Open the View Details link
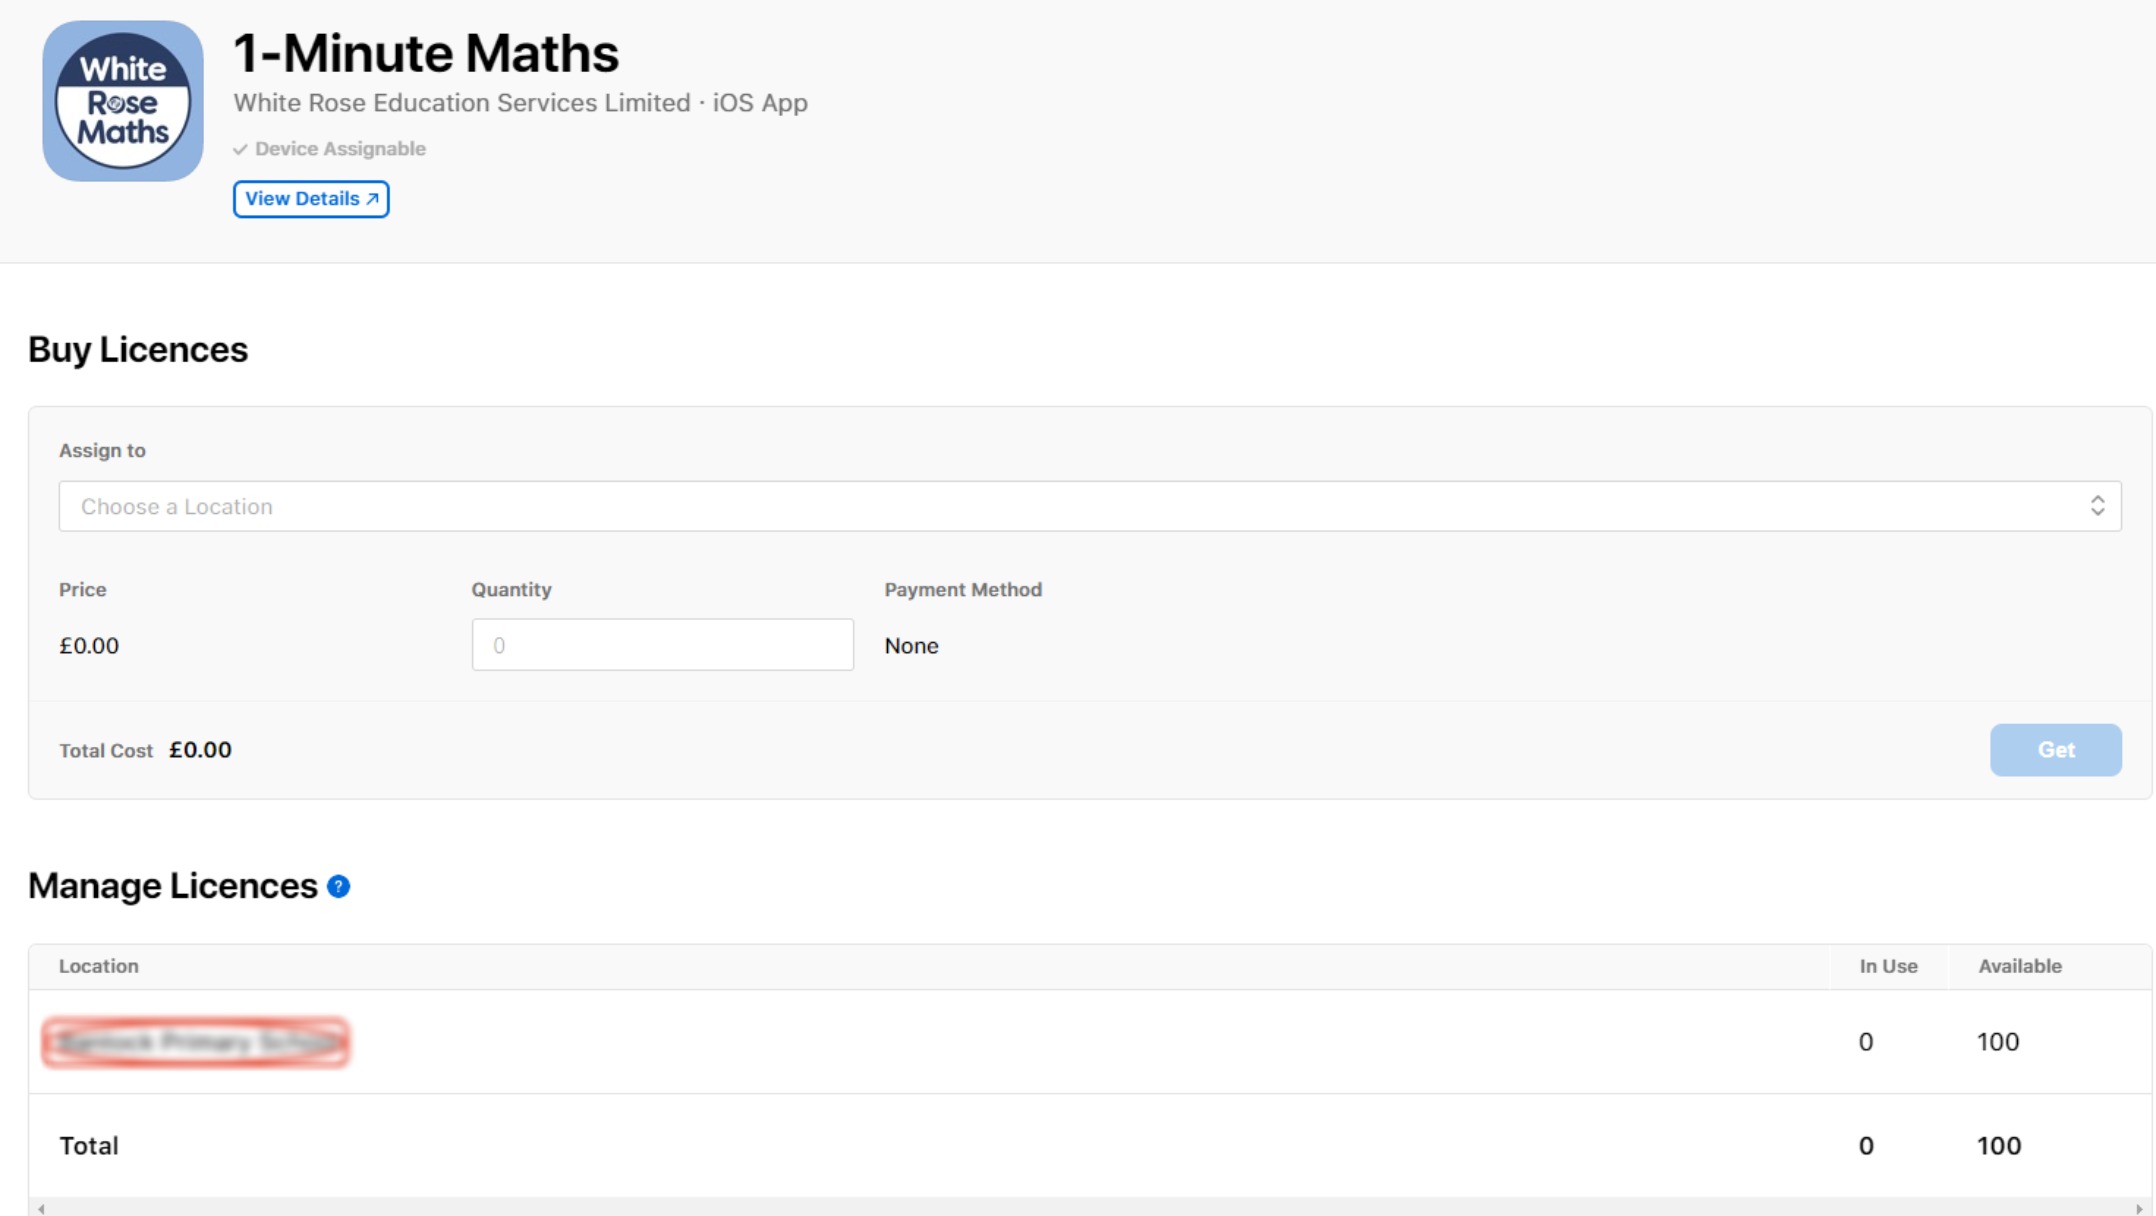The width and height of the screenshot is (2156, 1216). 303,199
